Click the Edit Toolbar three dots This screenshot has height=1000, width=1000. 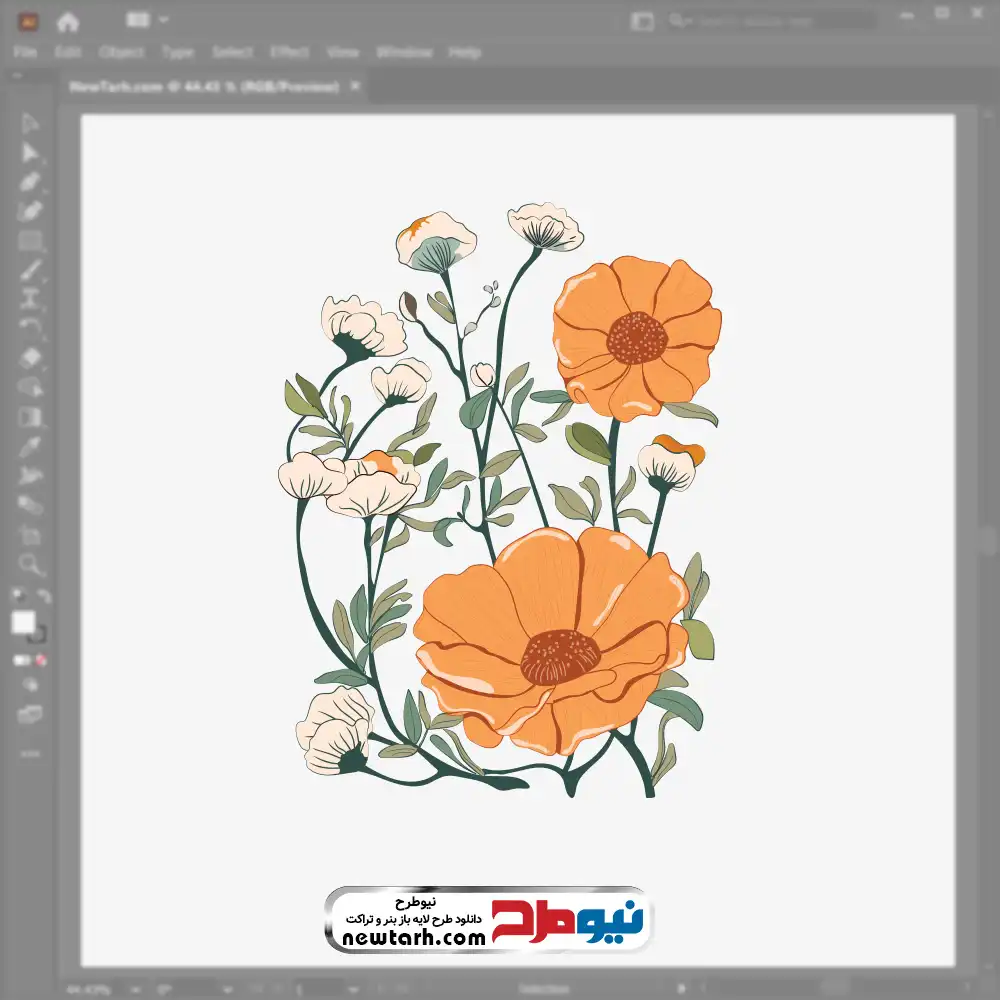pyautogui.click(x=30, y=750)
